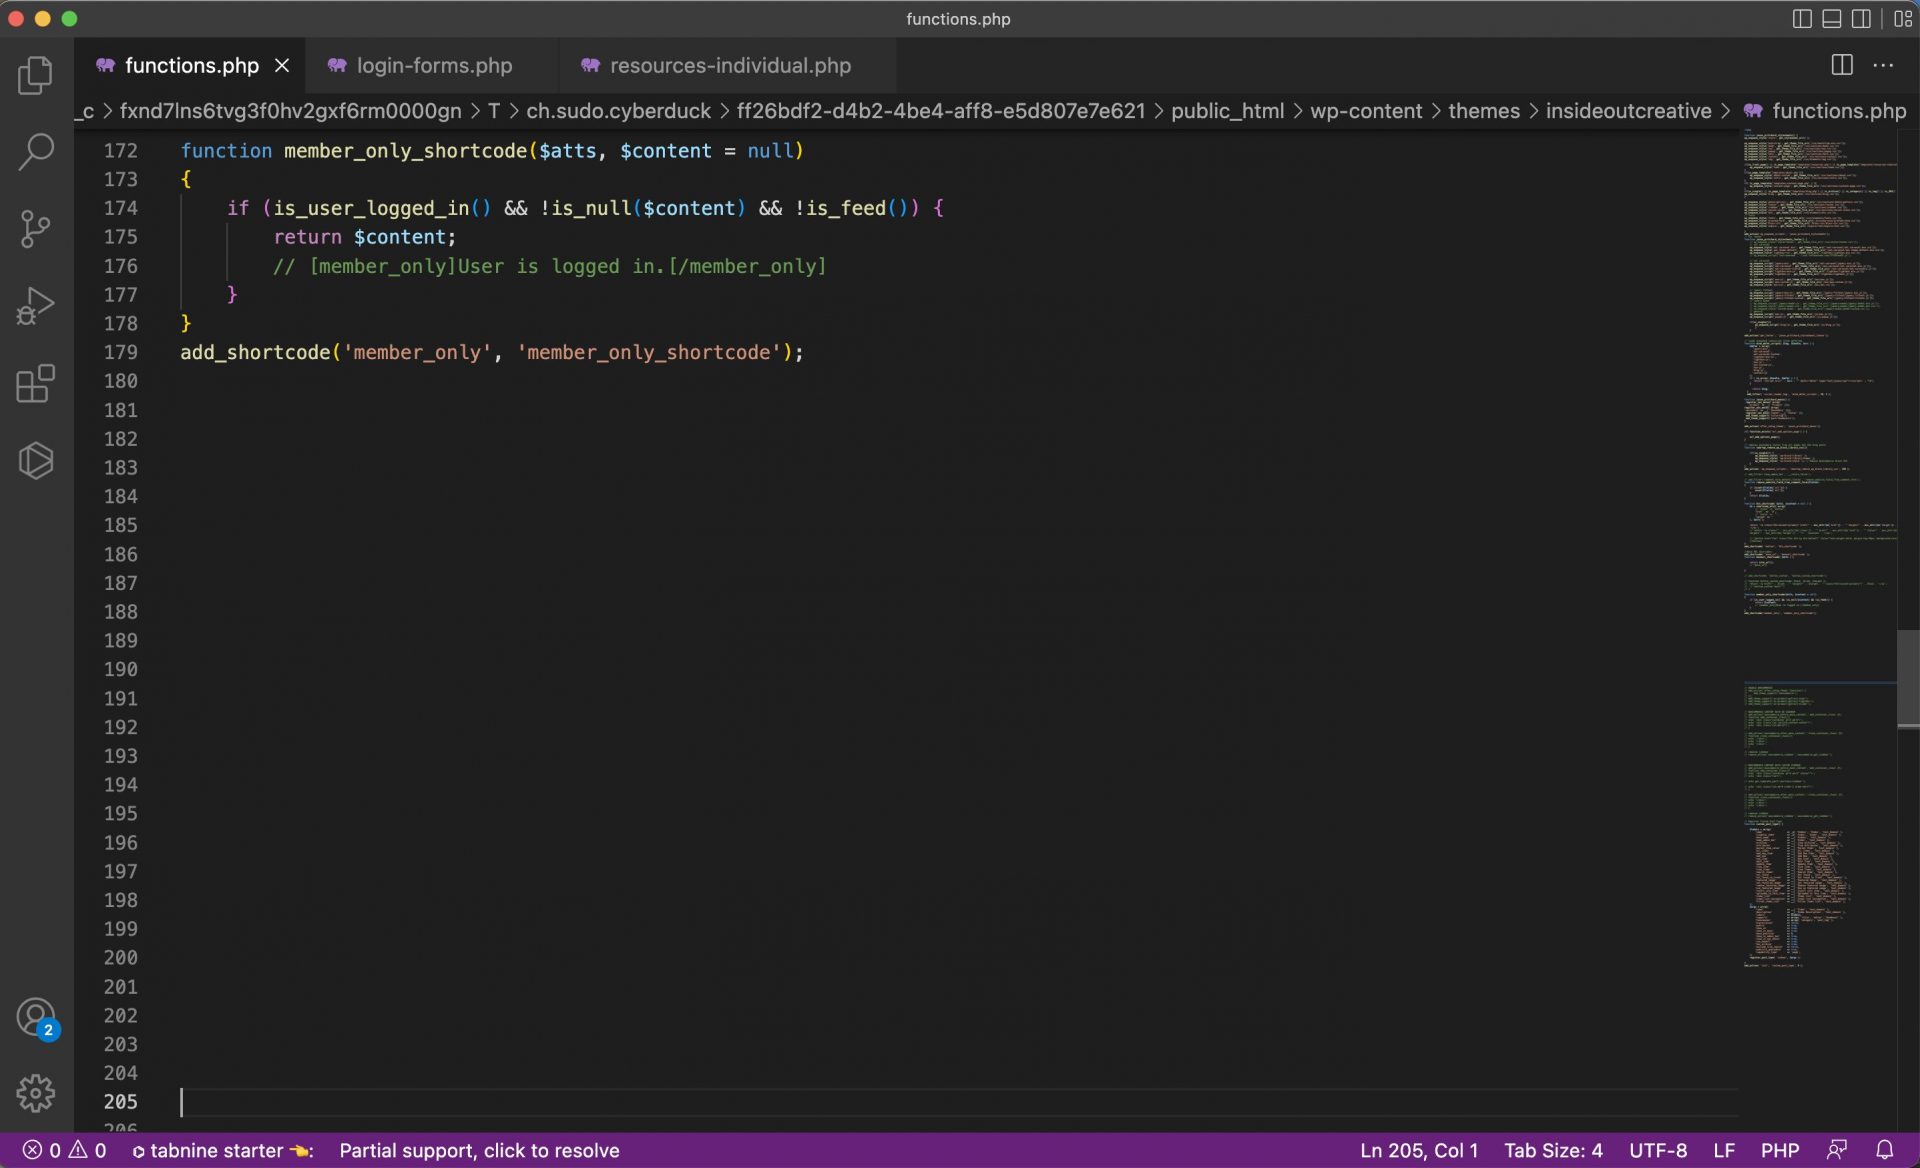
Task: Click breadcrumb fxnd7lns6tvg3f0hv2gxf6rm0000gn
Action: point(290,111)
